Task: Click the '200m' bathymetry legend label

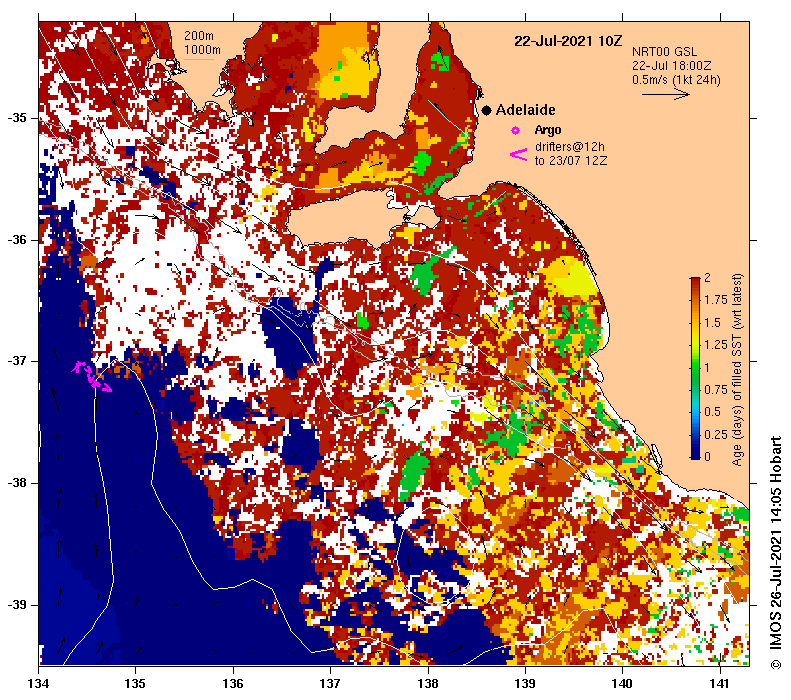Action: [x=199, y=36]
